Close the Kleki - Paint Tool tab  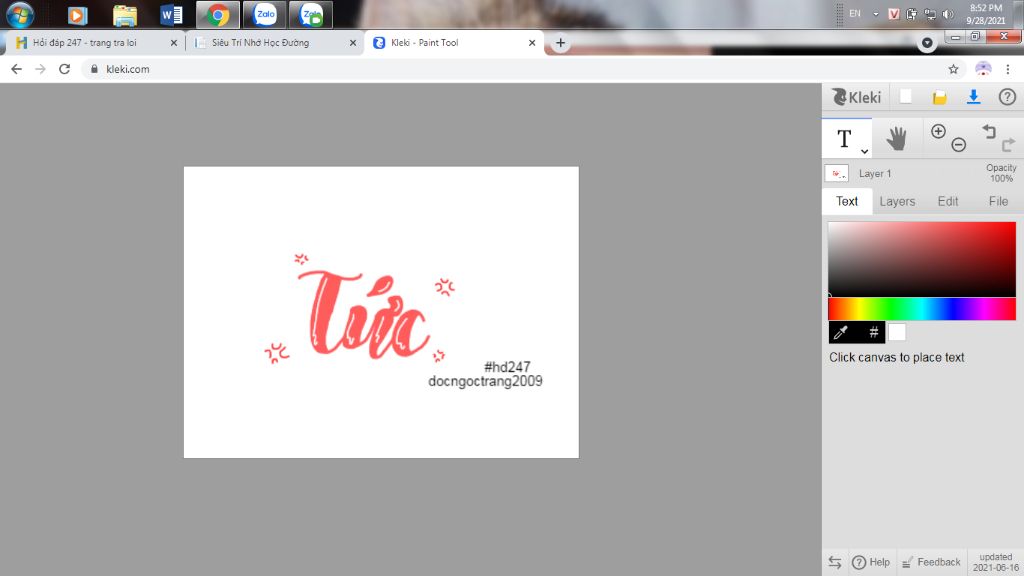tap(532, 42)
